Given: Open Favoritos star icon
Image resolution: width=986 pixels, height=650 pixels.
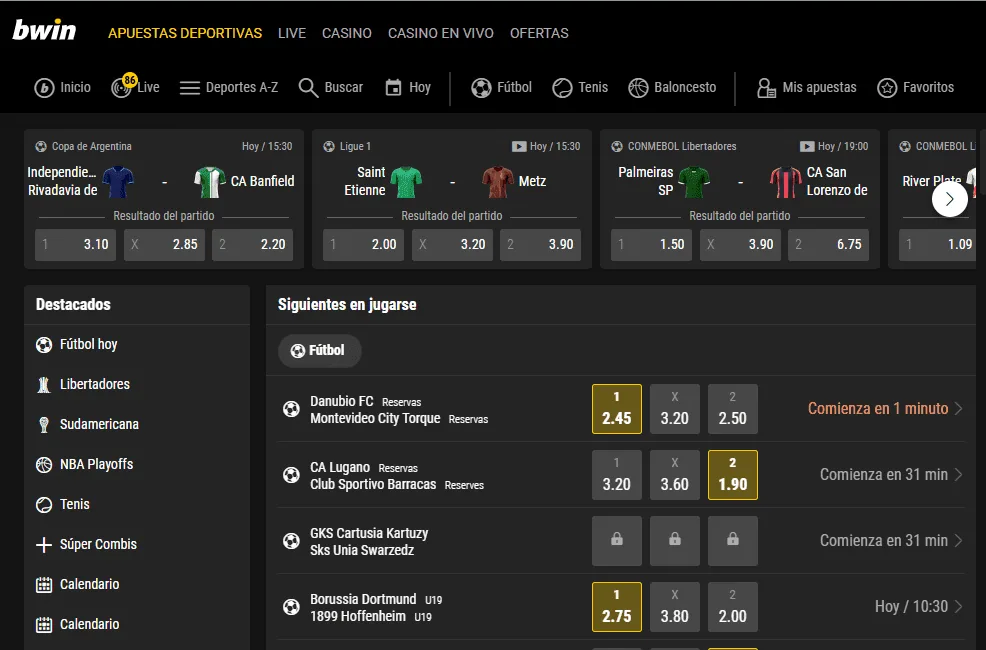Looking at the screenshot, I should click(x=887, y=88).
